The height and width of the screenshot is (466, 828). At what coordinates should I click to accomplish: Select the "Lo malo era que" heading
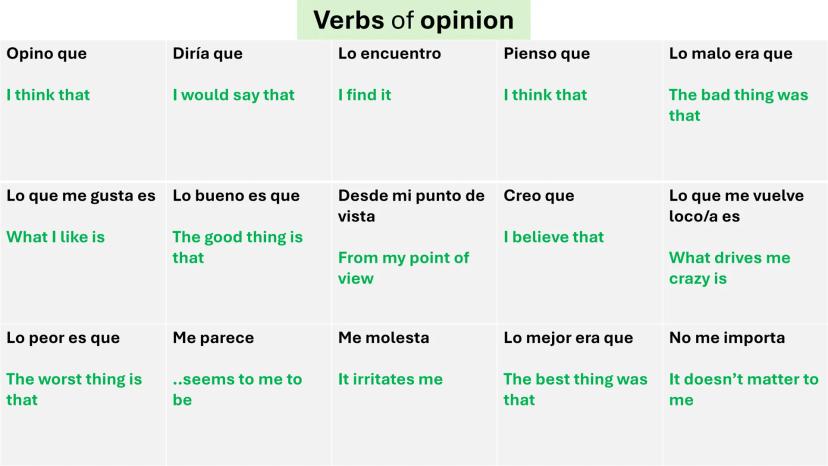730,54
